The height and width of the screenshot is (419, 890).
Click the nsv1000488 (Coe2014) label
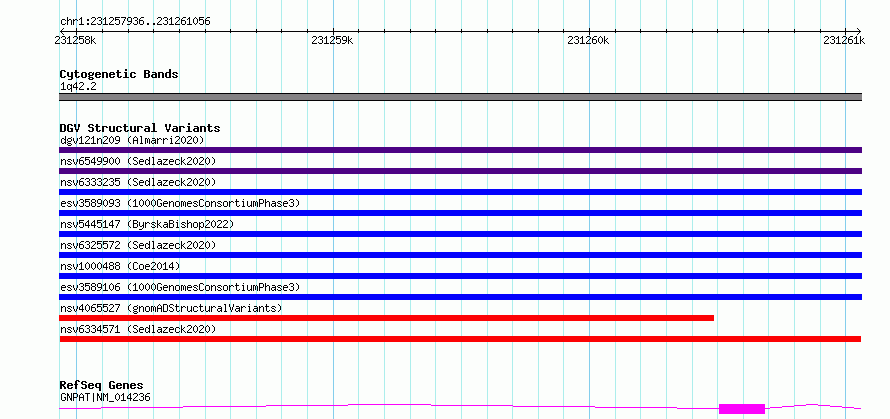120,266
